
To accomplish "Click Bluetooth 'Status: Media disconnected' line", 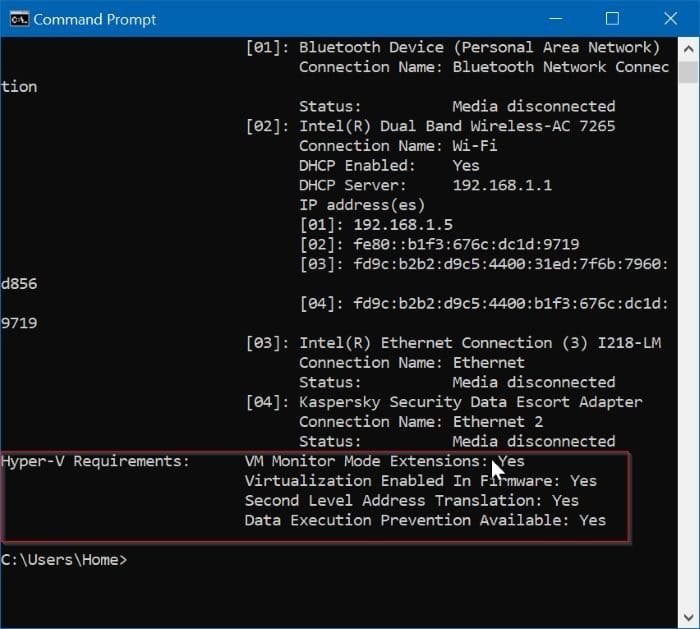I will [457, 106].
